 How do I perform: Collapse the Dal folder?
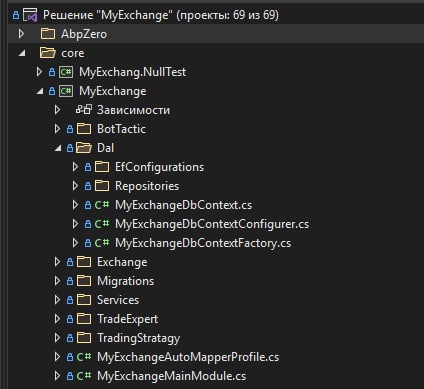pos(58,148)
